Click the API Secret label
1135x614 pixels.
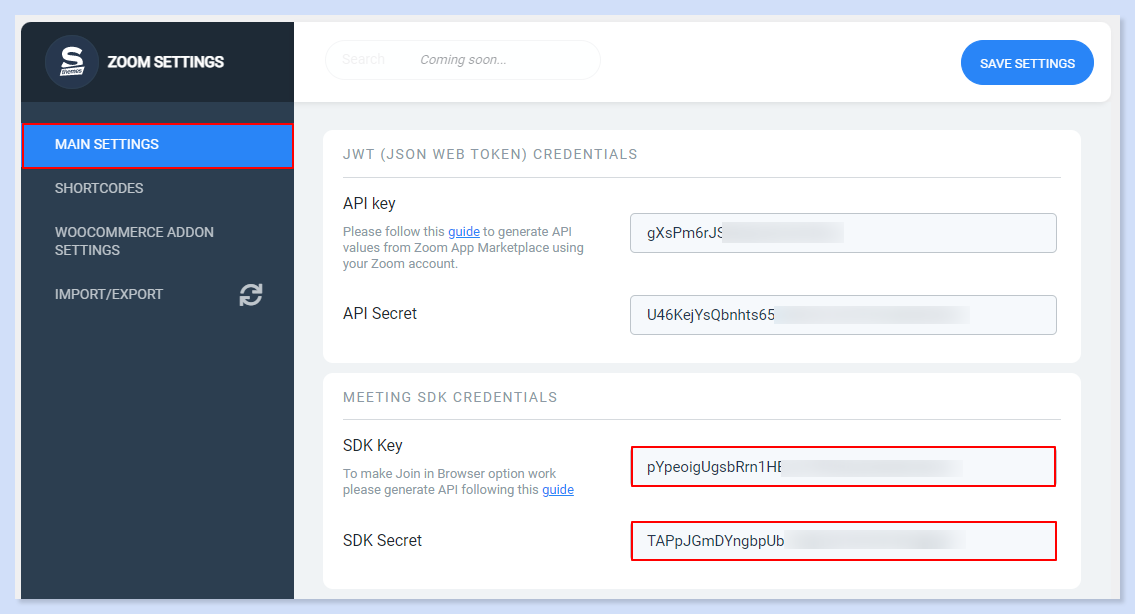click(x=380, y=314)
